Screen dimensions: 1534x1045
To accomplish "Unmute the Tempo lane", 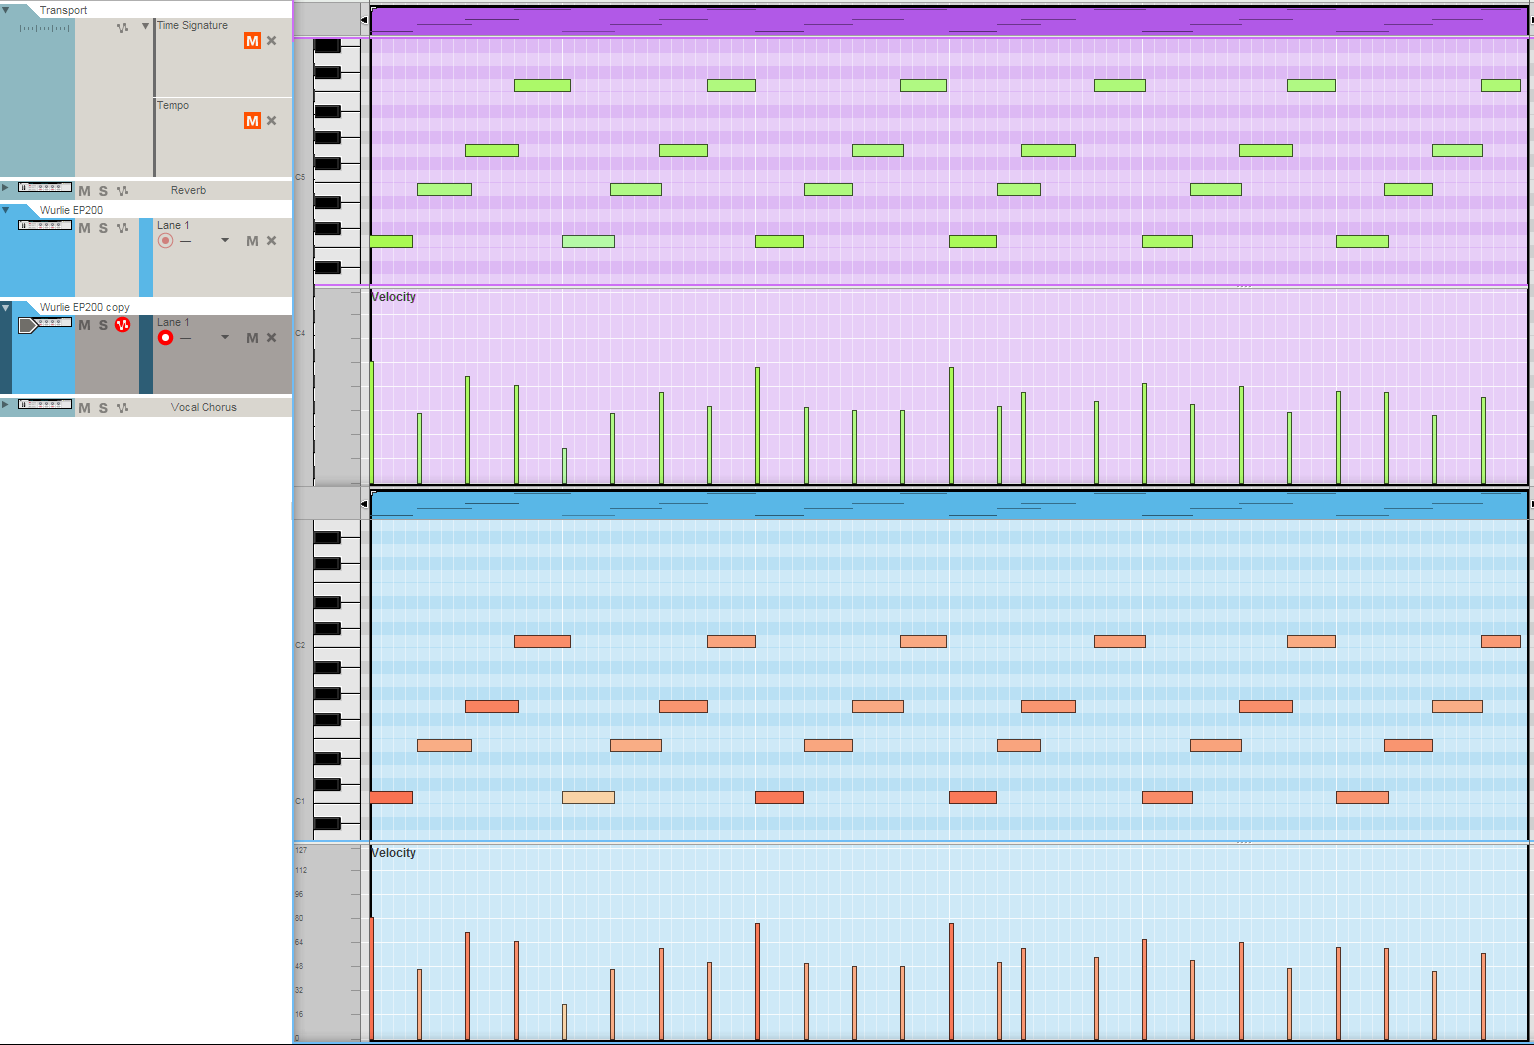I will pyautogui.click(x=252, y=121).
